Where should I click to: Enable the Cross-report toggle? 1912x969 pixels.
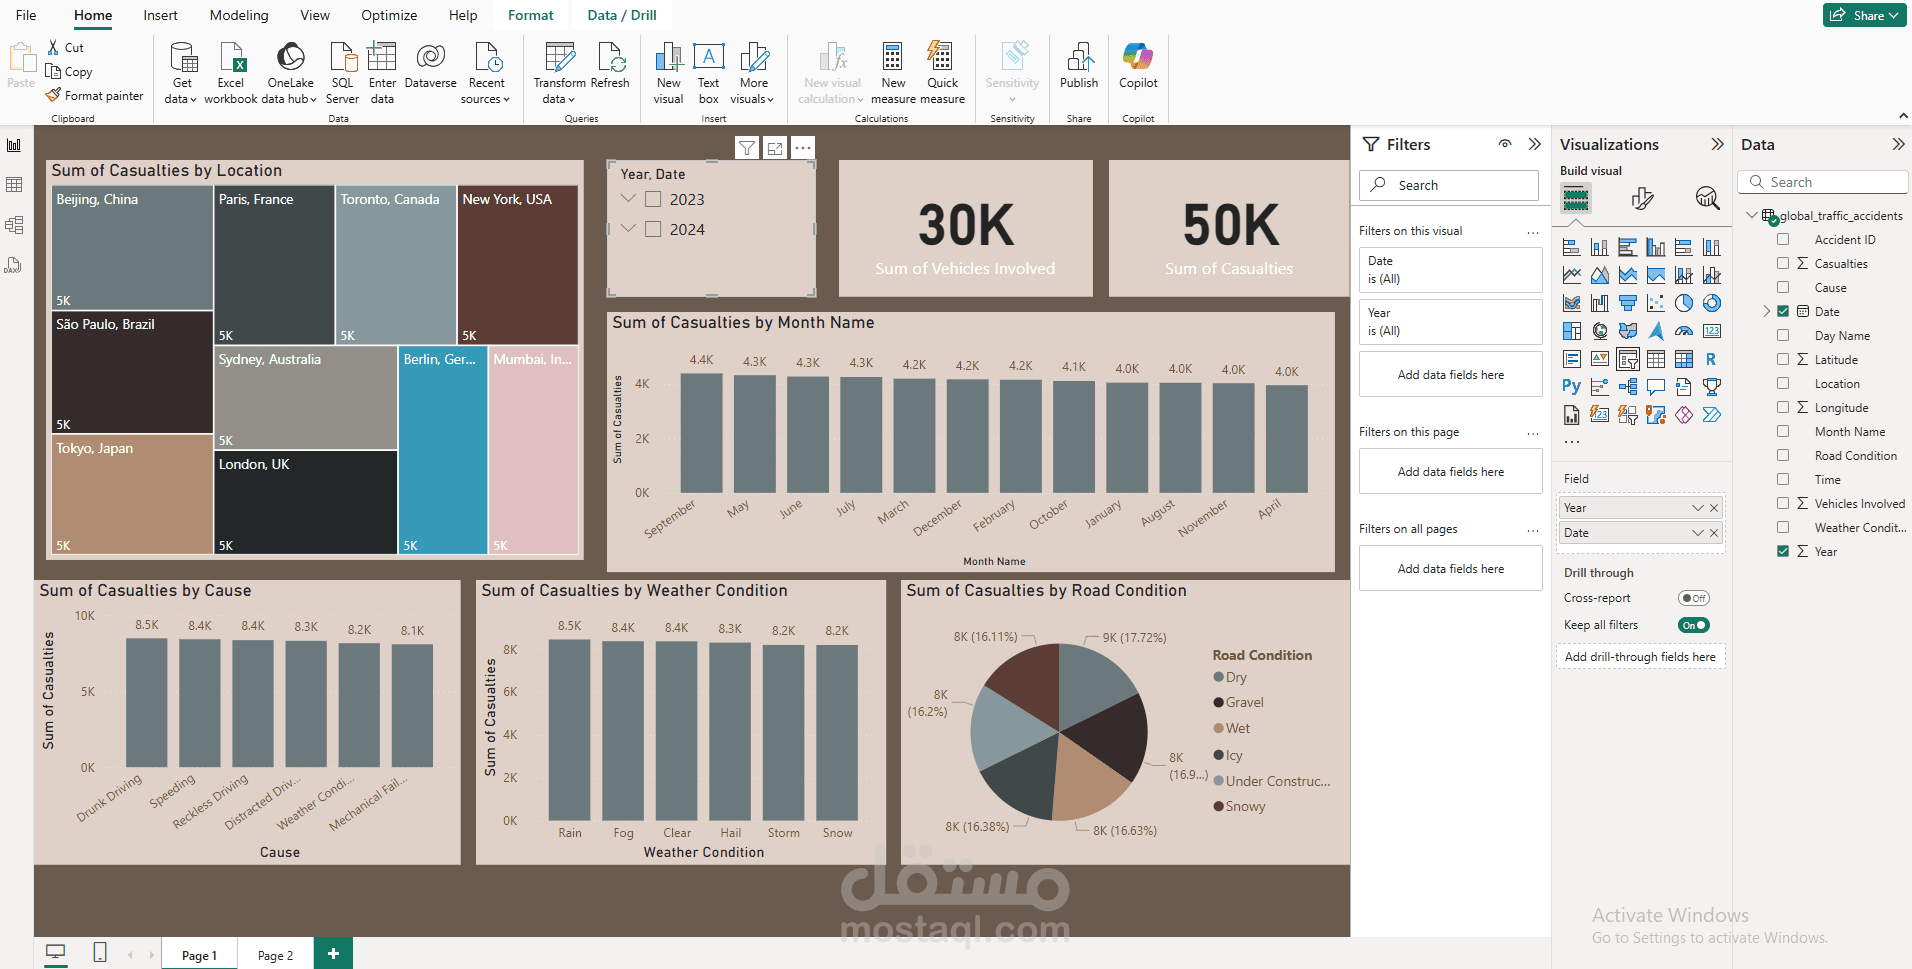pyautogui.click(x=1694, y=598)
